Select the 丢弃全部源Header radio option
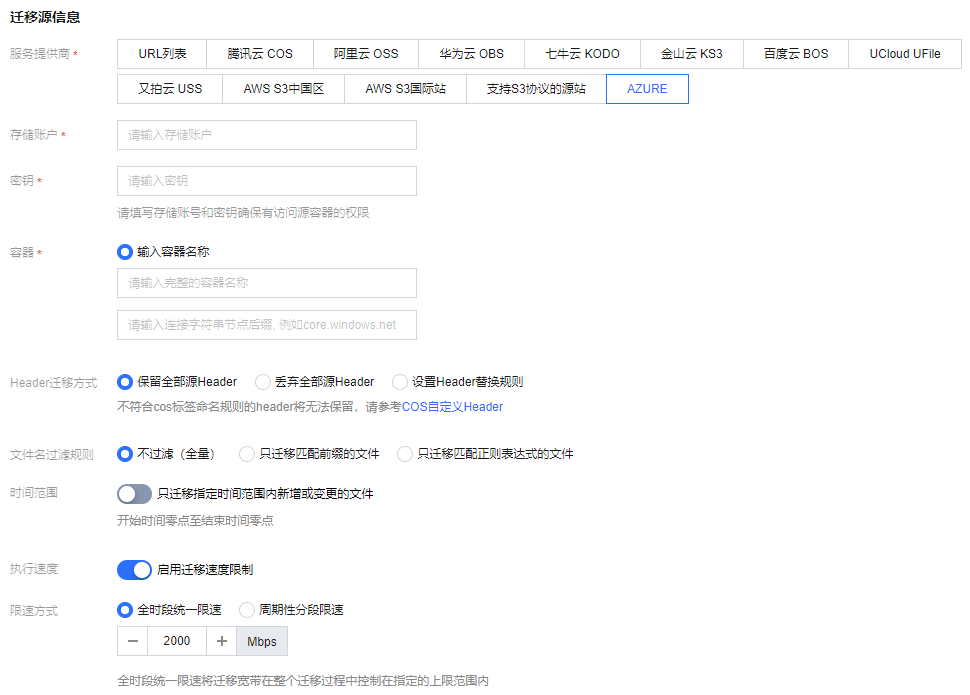 pyautogui.click(x=263, y=382)
